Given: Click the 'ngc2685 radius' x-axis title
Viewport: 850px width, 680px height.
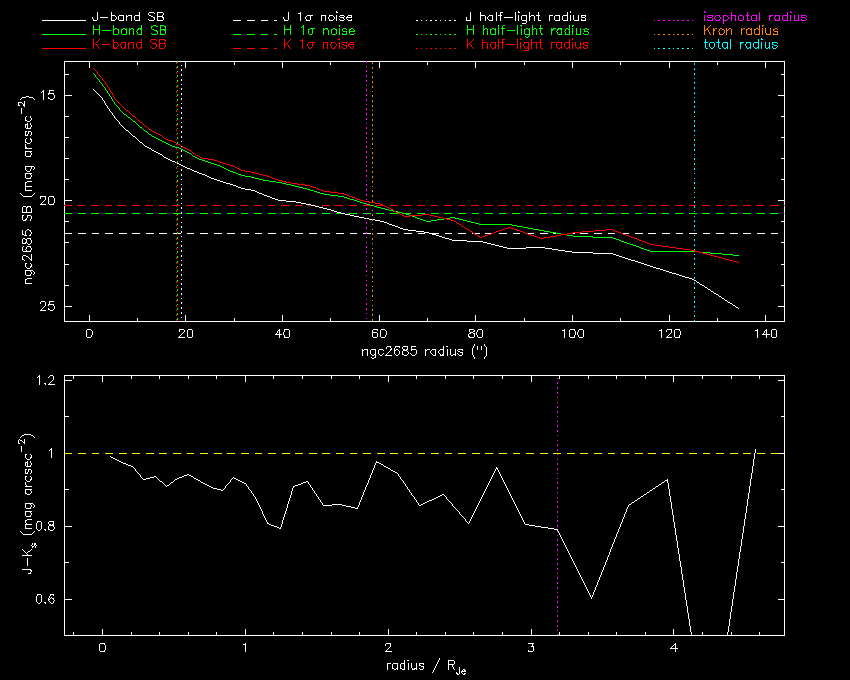Looking at the screenshot, I should pyautogui.click(x=424, y=353).
